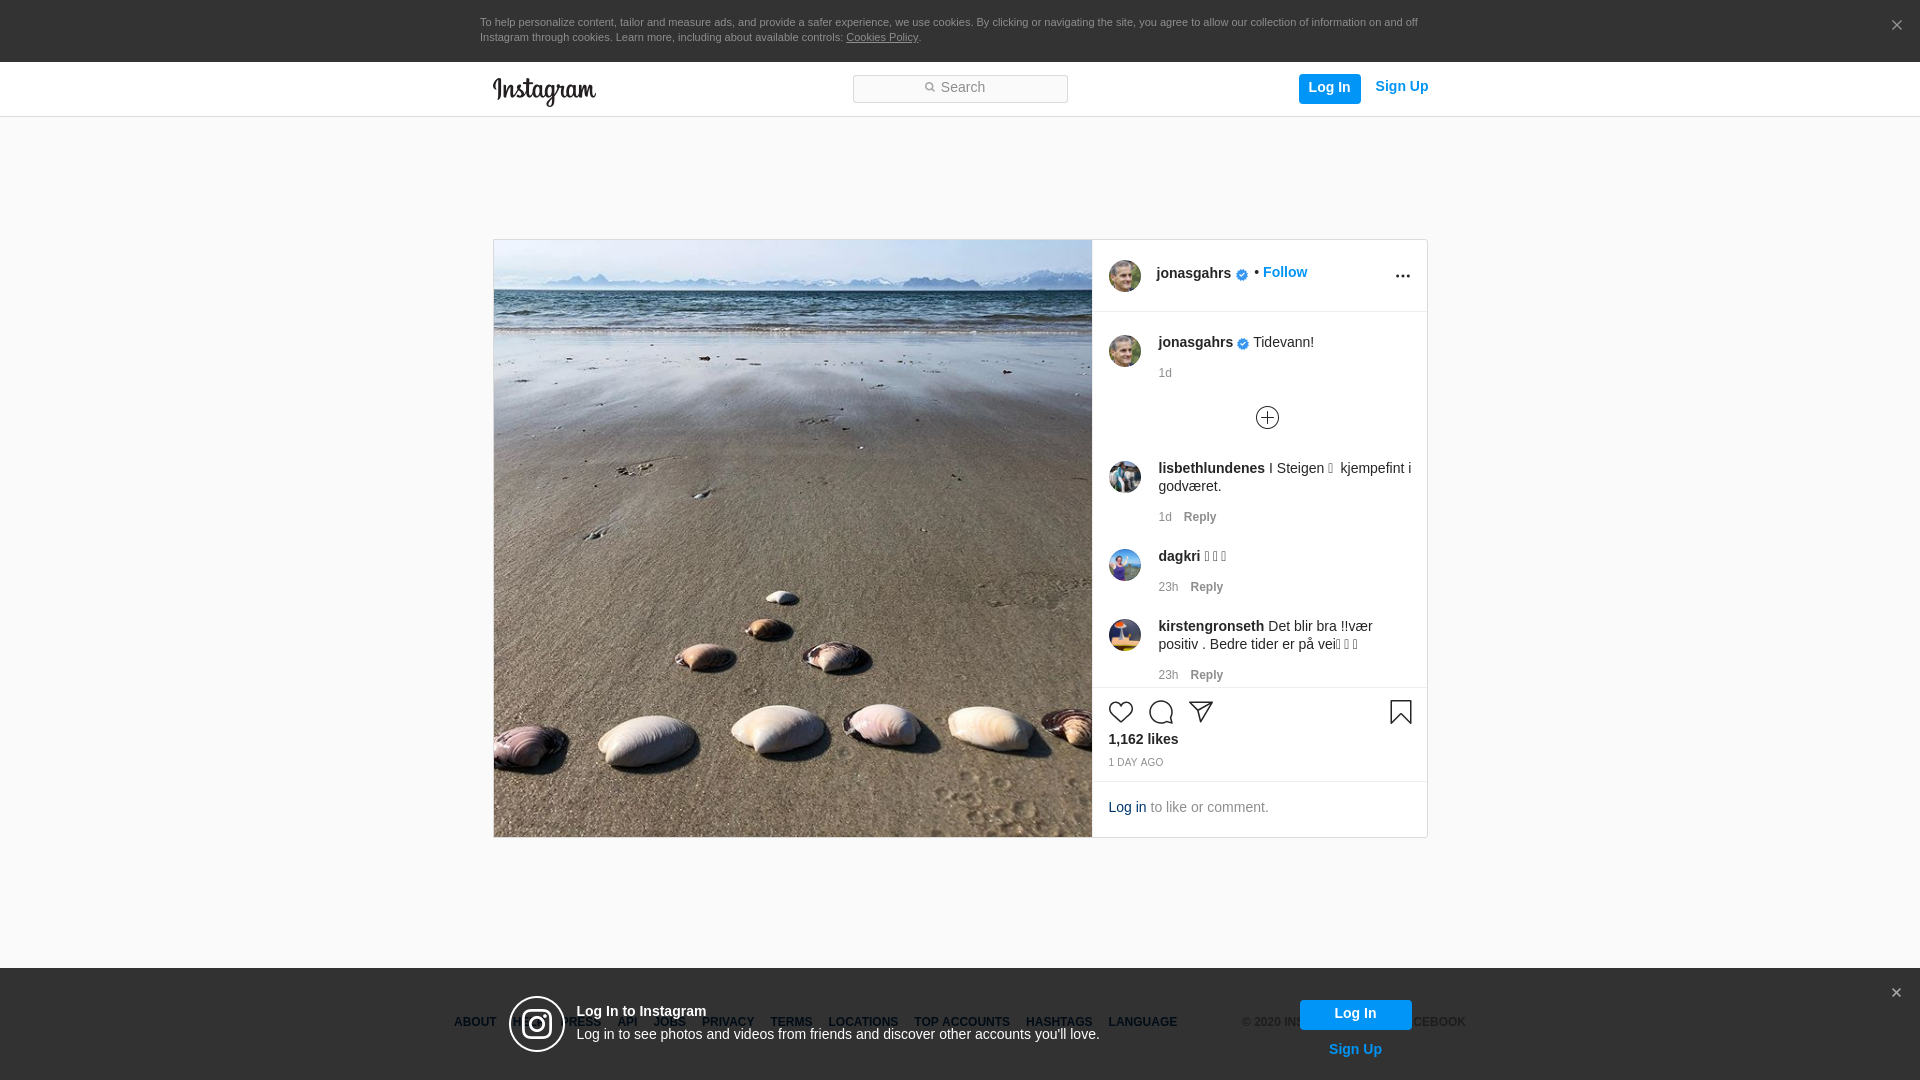
Task: Open jonasgahrs avatar beside Tidevann caption
Action: coord(1125,351)
